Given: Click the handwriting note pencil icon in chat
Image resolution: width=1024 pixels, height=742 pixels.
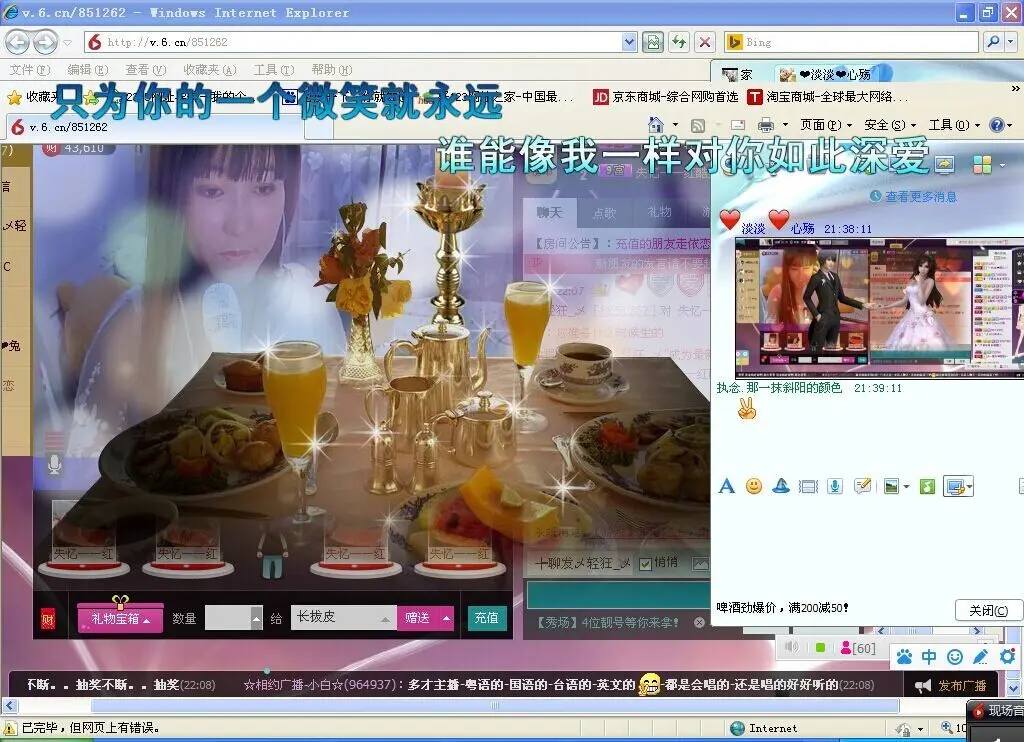Looking at the screenshot, I should (x=862, y=486).
